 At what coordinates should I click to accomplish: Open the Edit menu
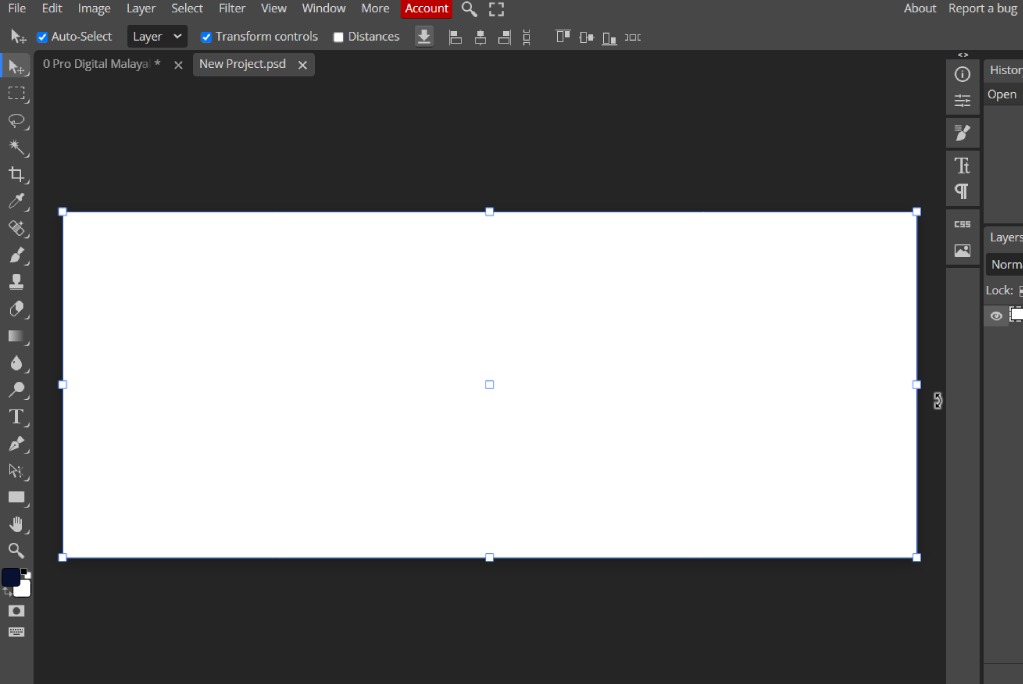[x=52, y=8]
